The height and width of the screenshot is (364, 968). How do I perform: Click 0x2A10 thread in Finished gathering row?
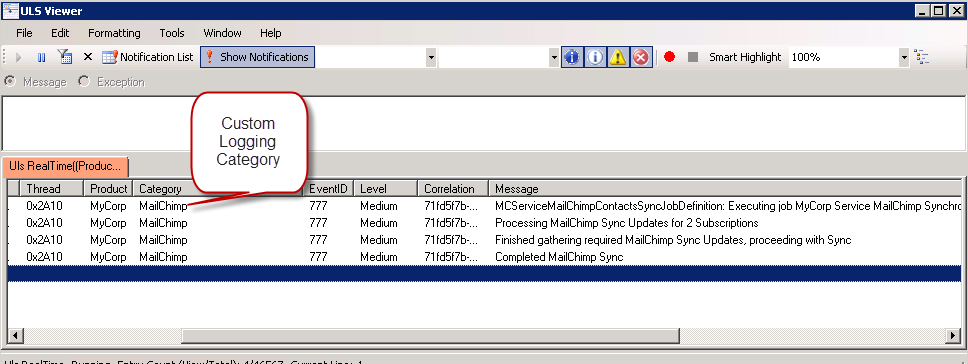(x=43, y=240)
